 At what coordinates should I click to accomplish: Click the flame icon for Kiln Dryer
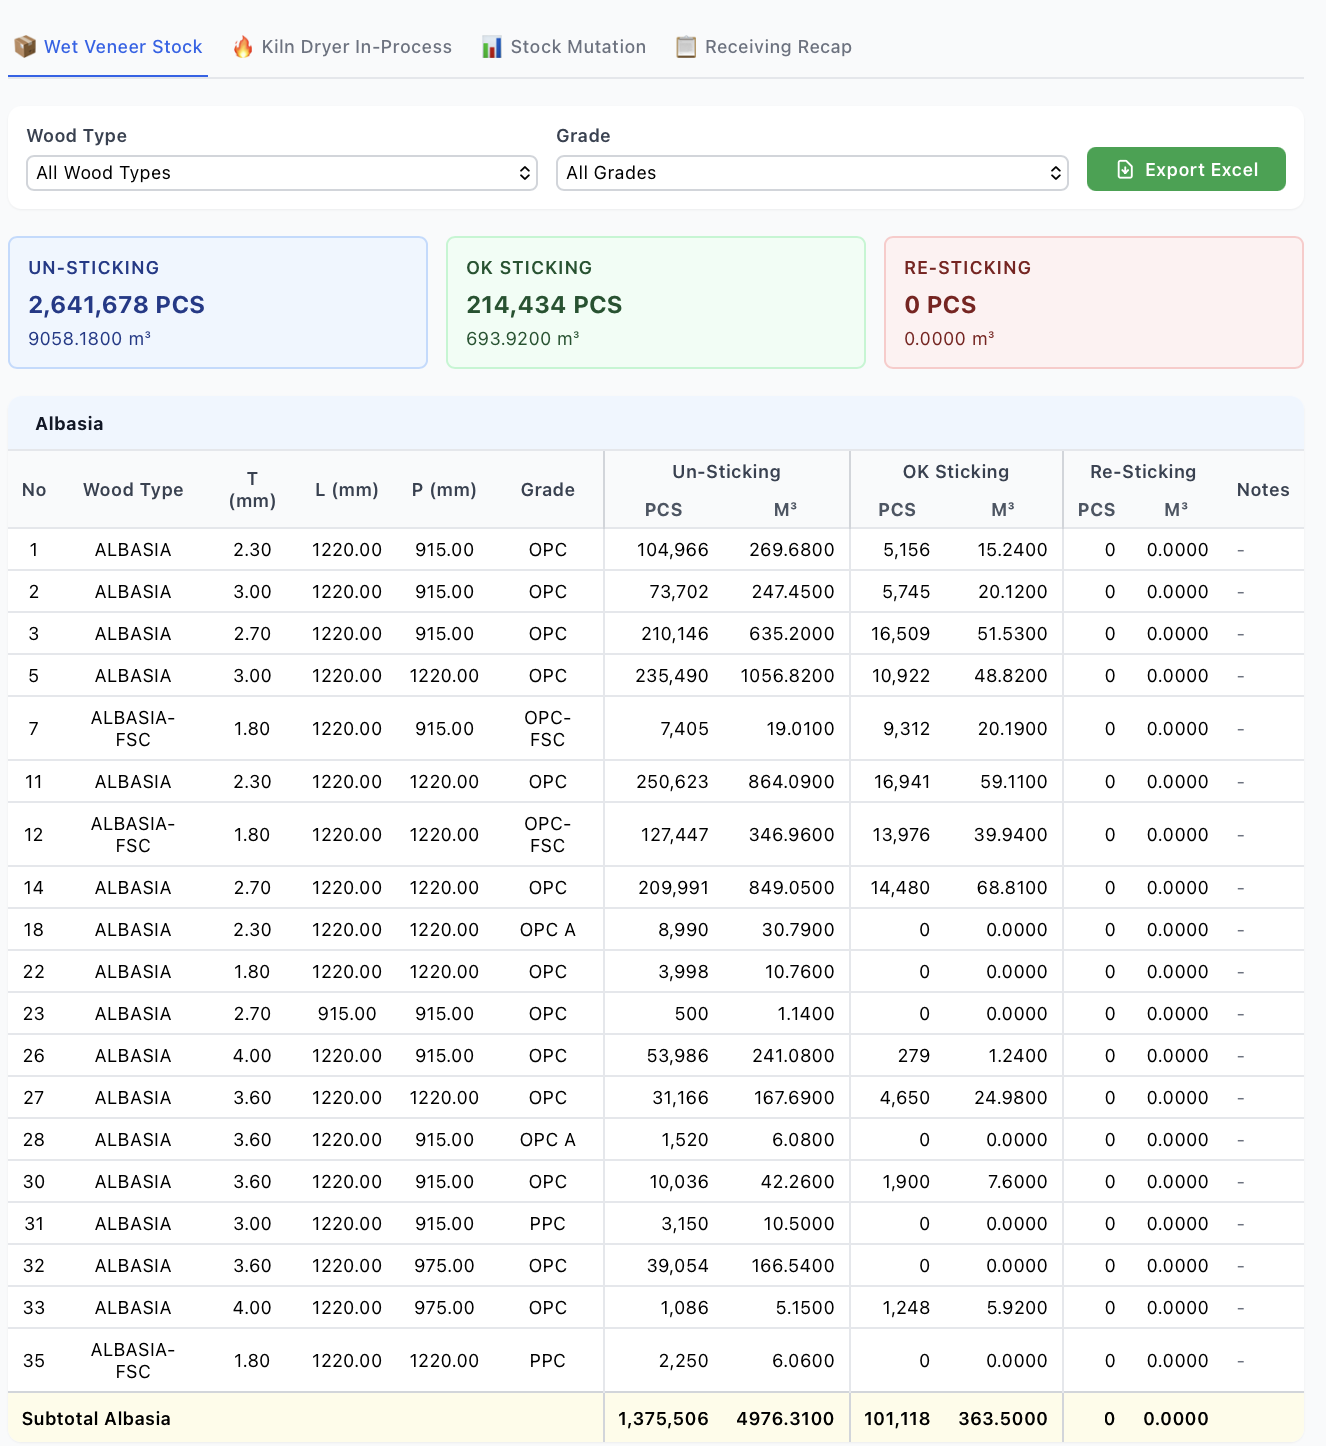tap(243, 47)
